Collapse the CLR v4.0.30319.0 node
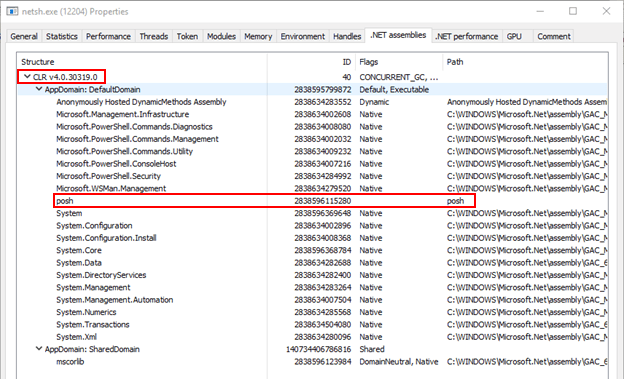 click(27, 76)
